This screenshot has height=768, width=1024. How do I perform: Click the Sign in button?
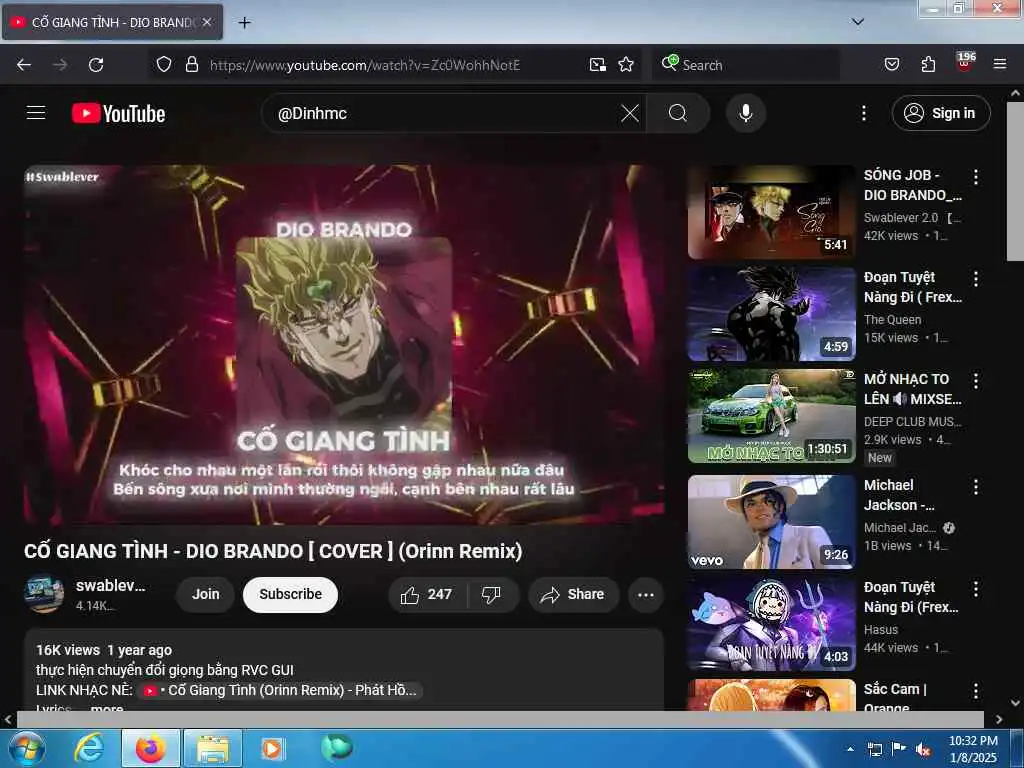pyautogui.click(x=941, y=113)
